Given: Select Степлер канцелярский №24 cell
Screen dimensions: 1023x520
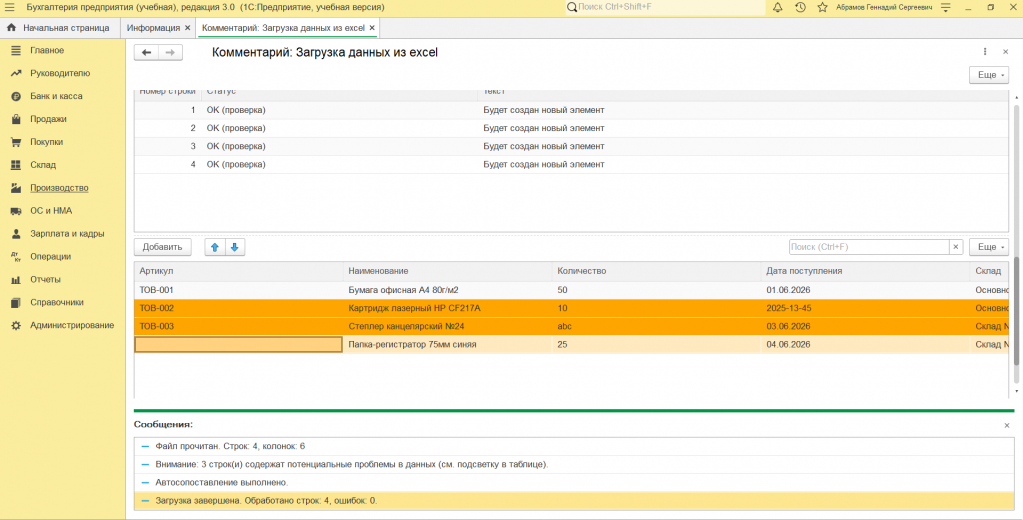Looking at the screenshot, I should pos(448,326).
